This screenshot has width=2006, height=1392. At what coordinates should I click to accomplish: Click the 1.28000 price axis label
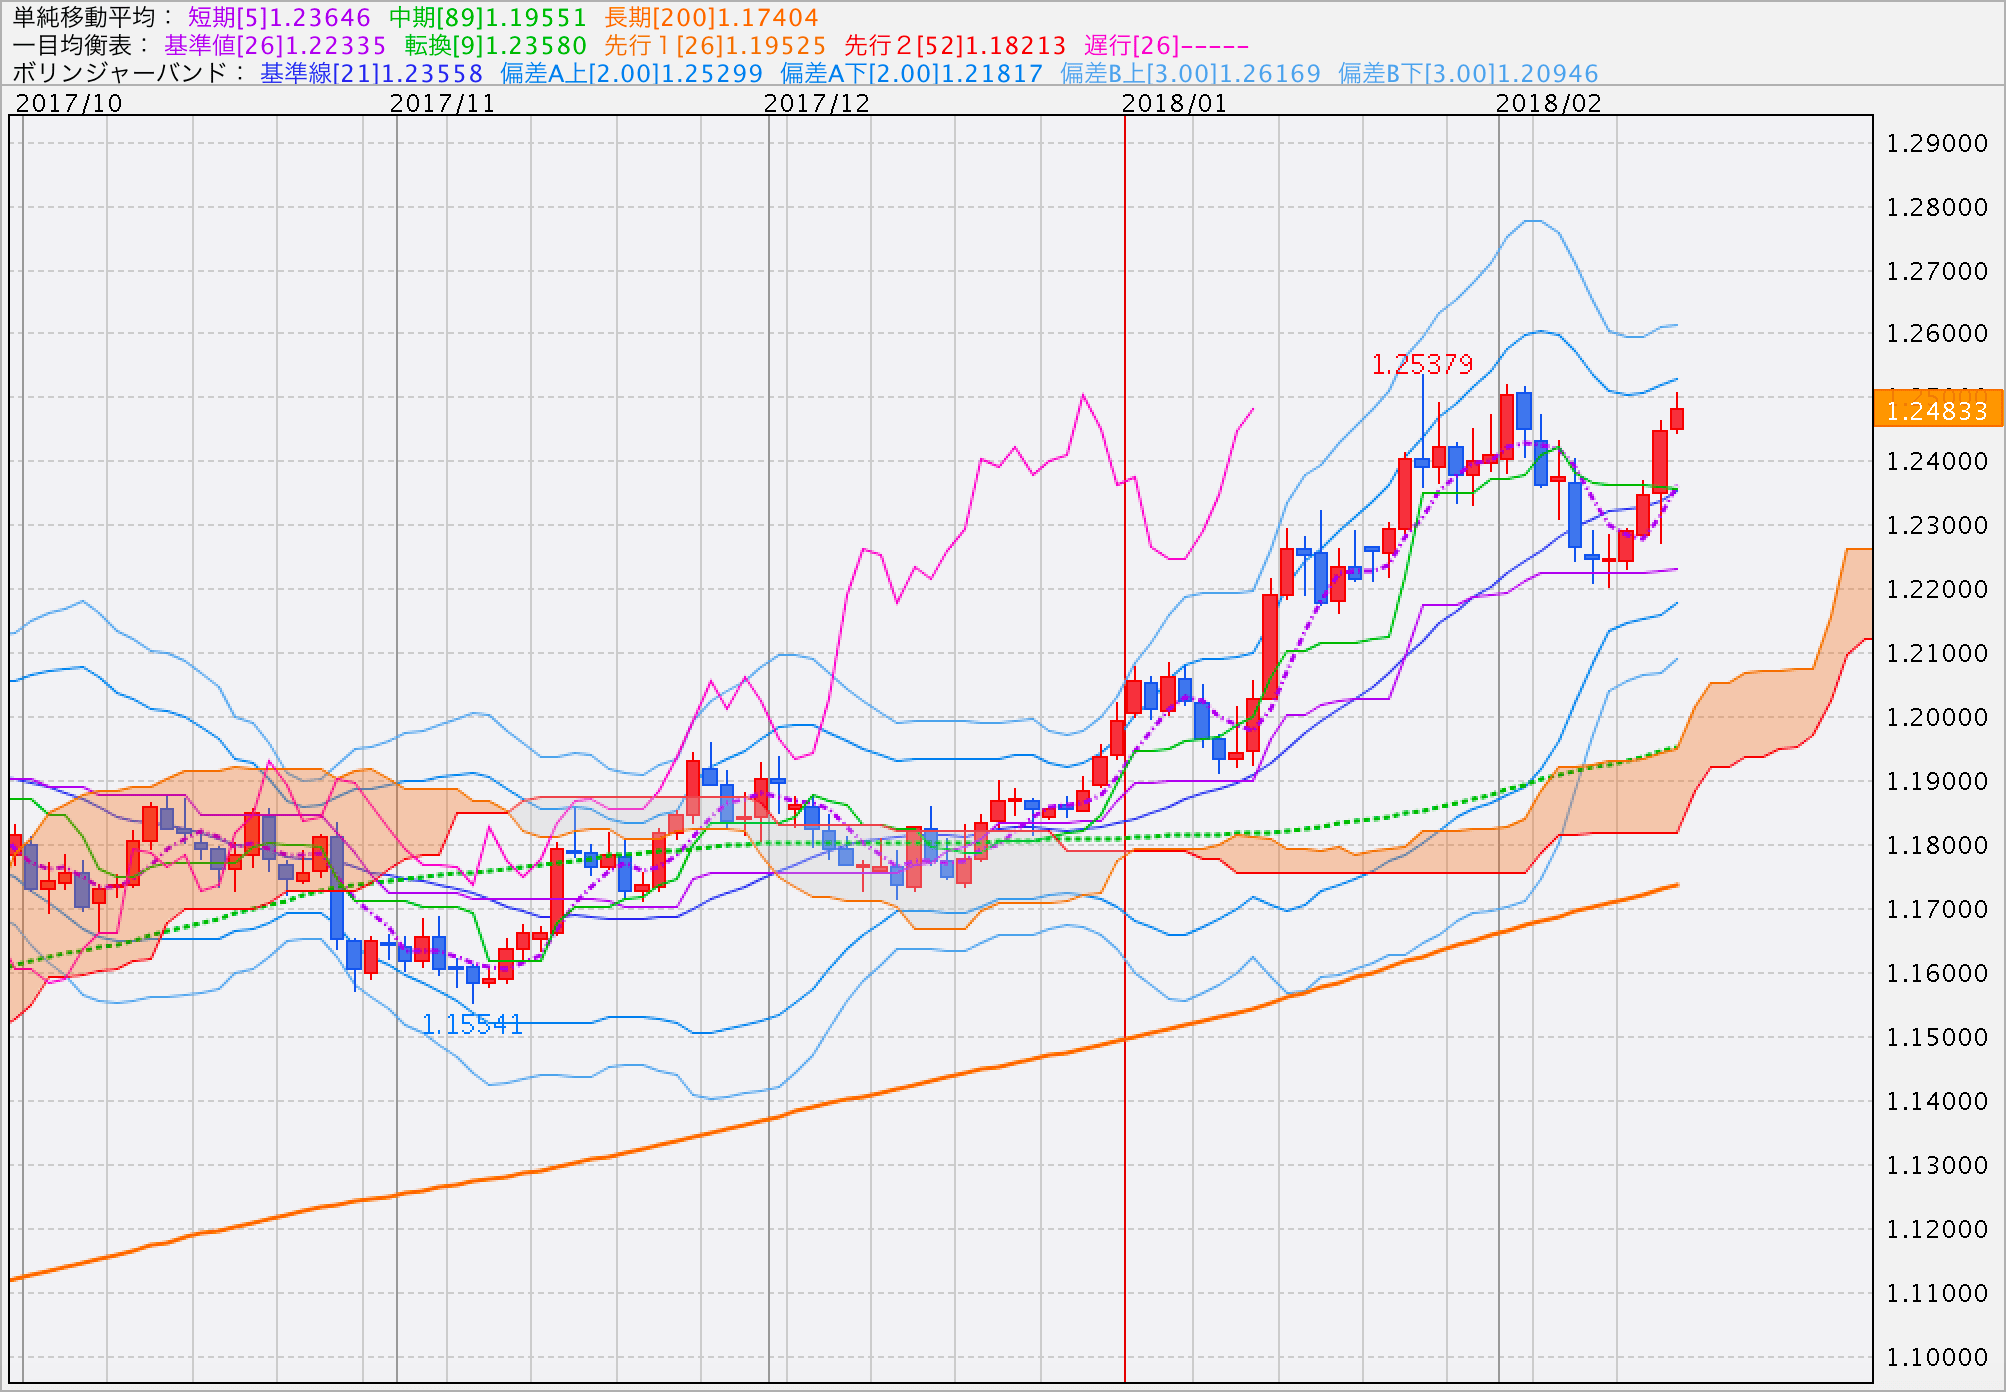click(1937, 207)
